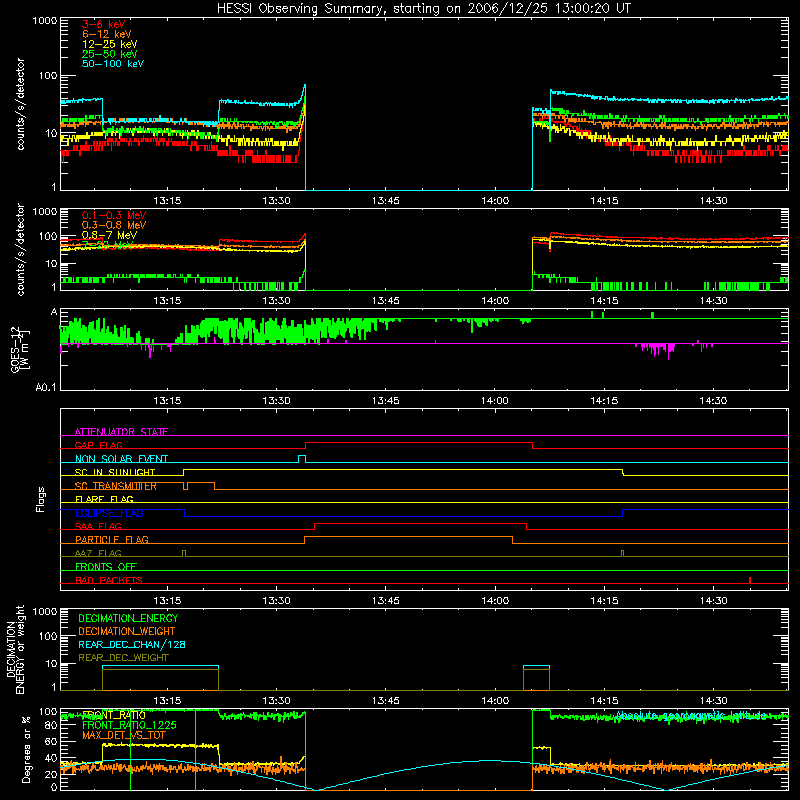Select the NON_SOLAR_EVENT flag label
The height and width of the screenshot is (800, 800).
(x=121, y=459)
